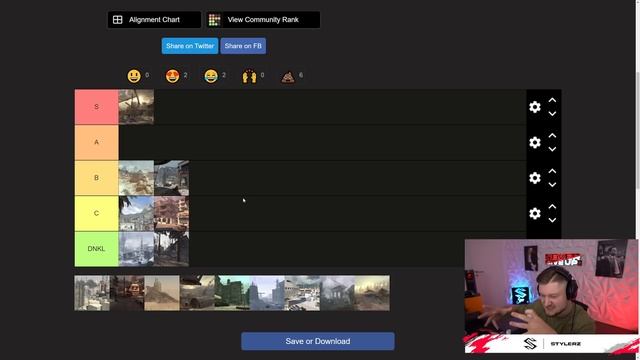Move C tier row up arrow
This screenshot has width=640, height=360.
[552, 207]
